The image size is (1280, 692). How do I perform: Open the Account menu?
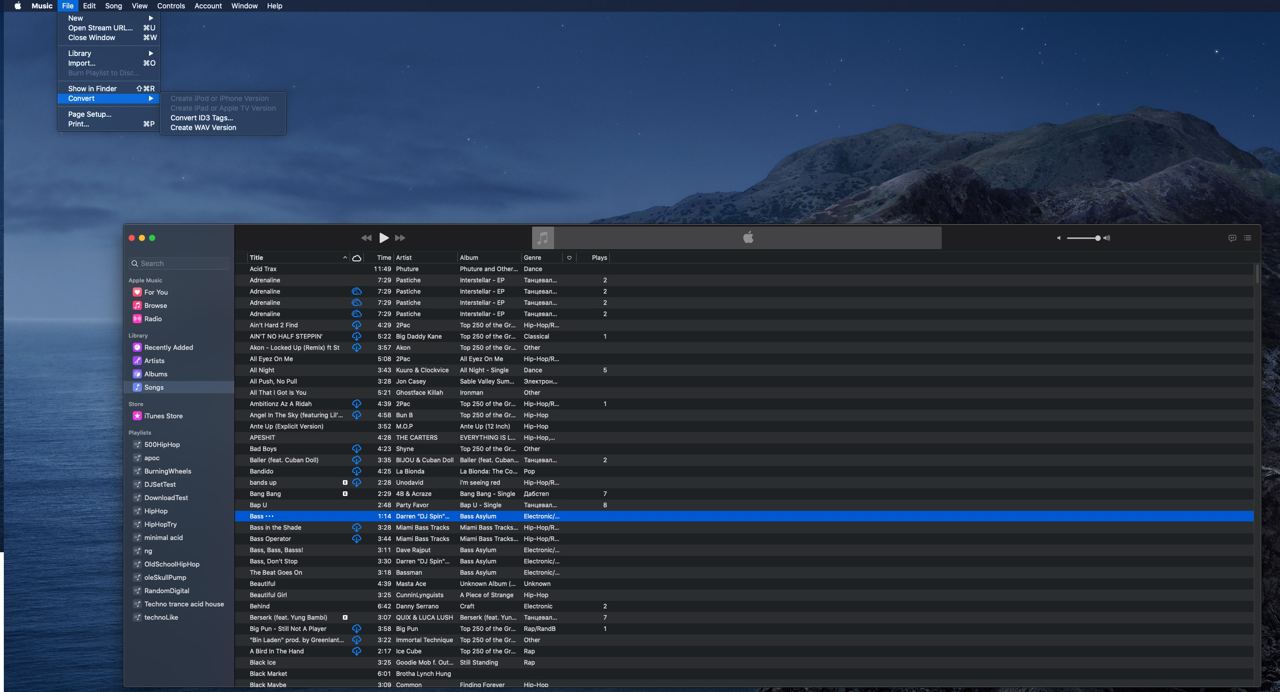click(208, 6)
